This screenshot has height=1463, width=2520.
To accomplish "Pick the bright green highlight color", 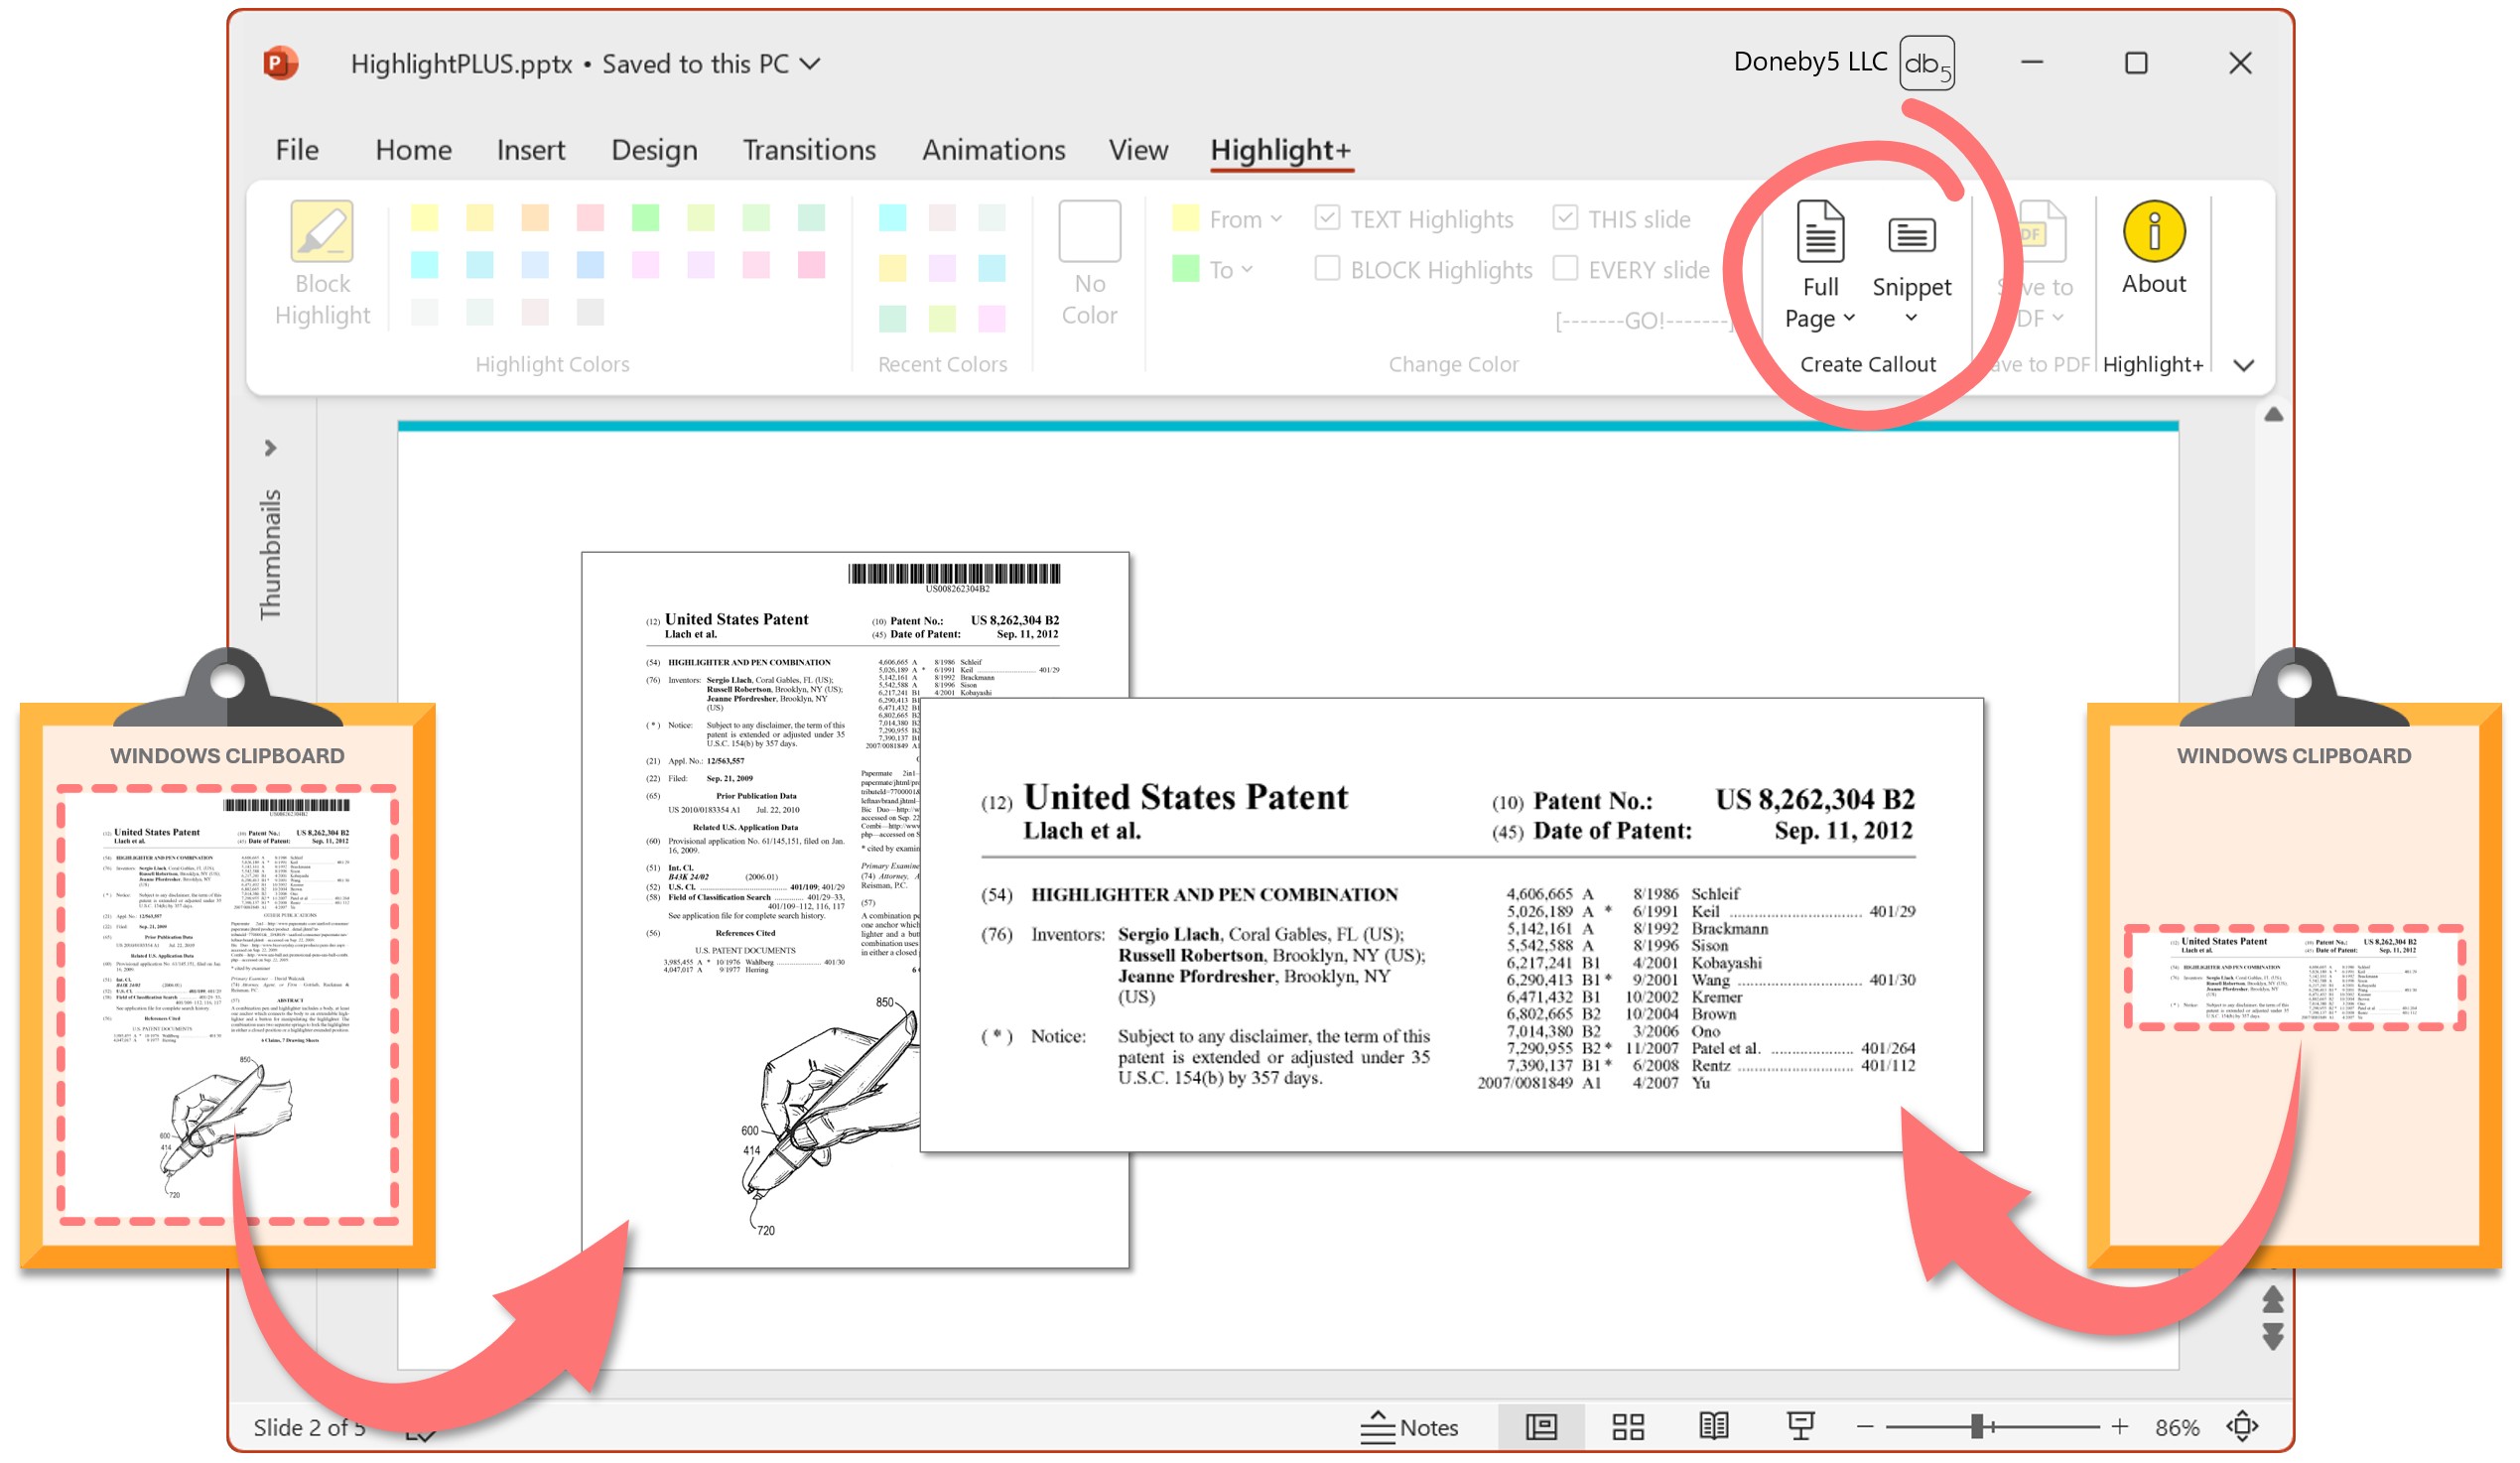I will (x=646, y=217).
